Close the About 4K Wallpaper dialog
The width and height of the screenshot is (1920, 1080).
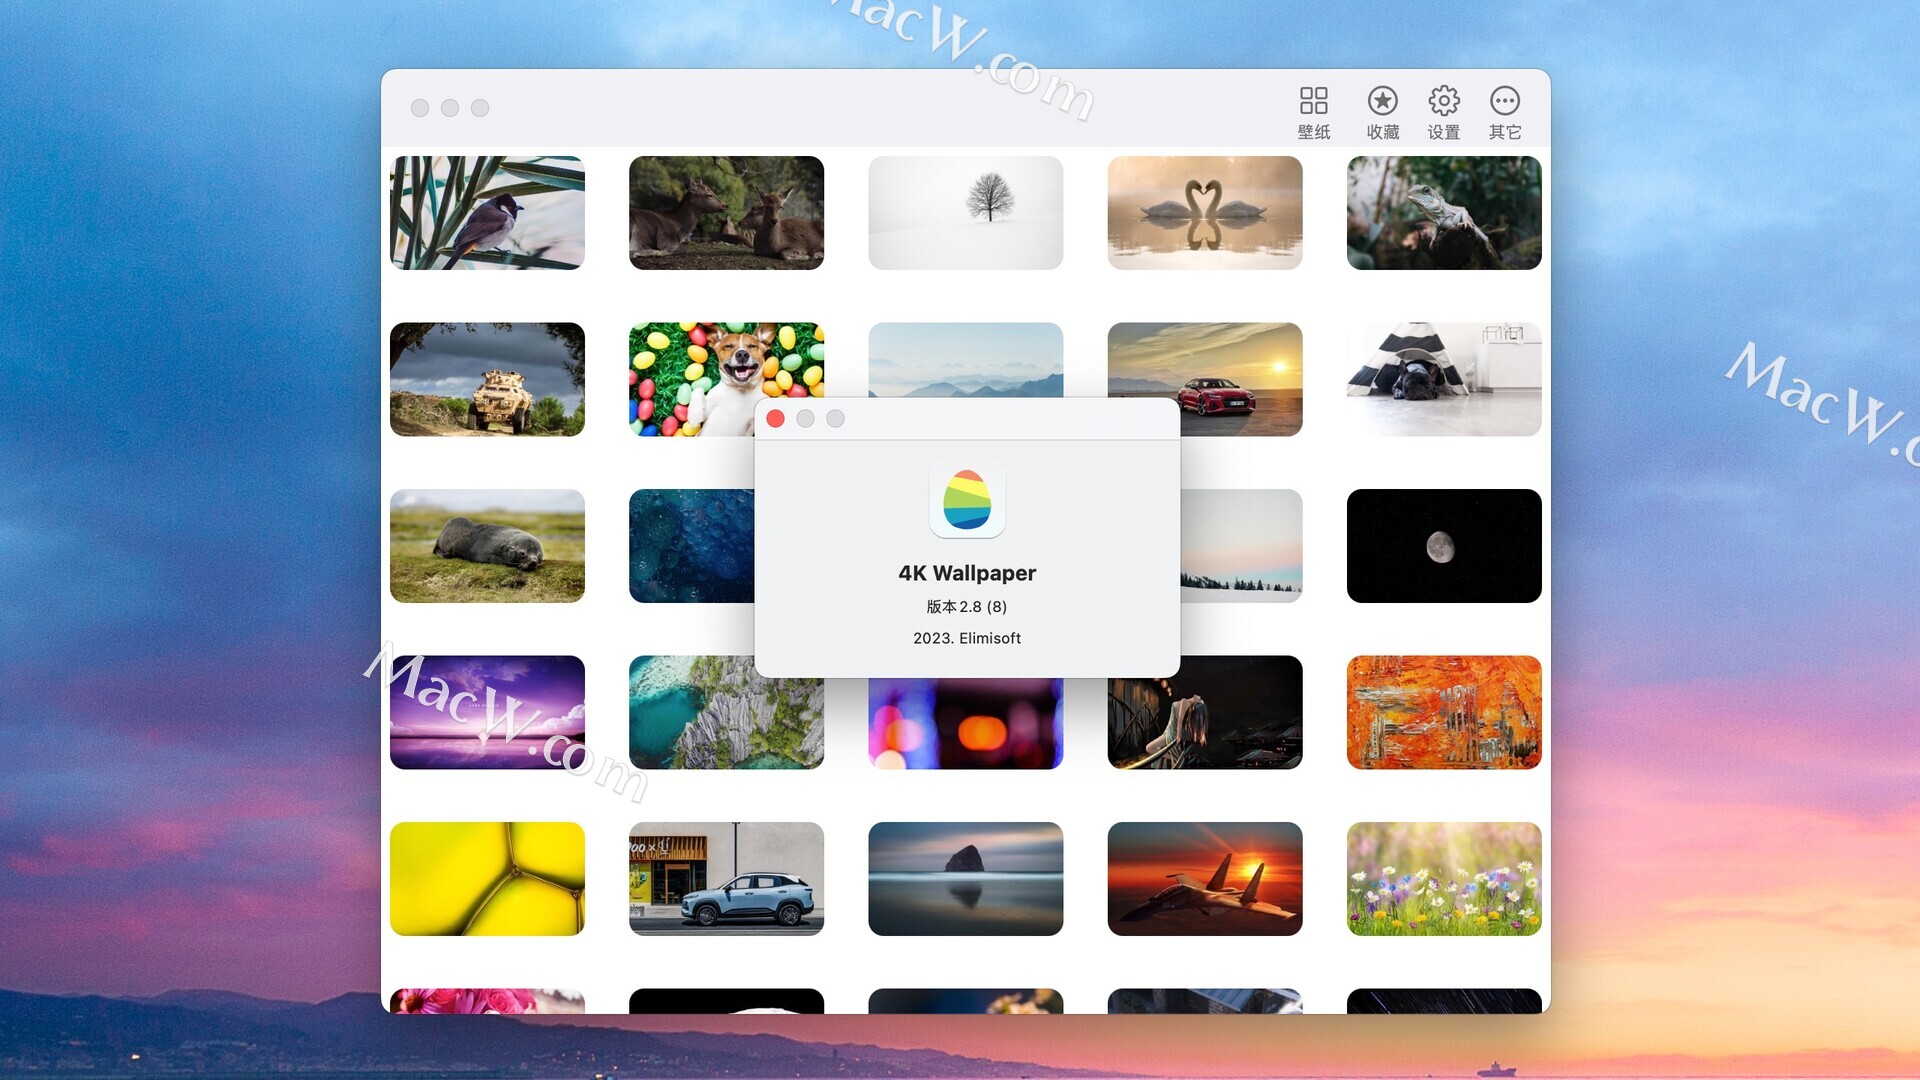775,419
